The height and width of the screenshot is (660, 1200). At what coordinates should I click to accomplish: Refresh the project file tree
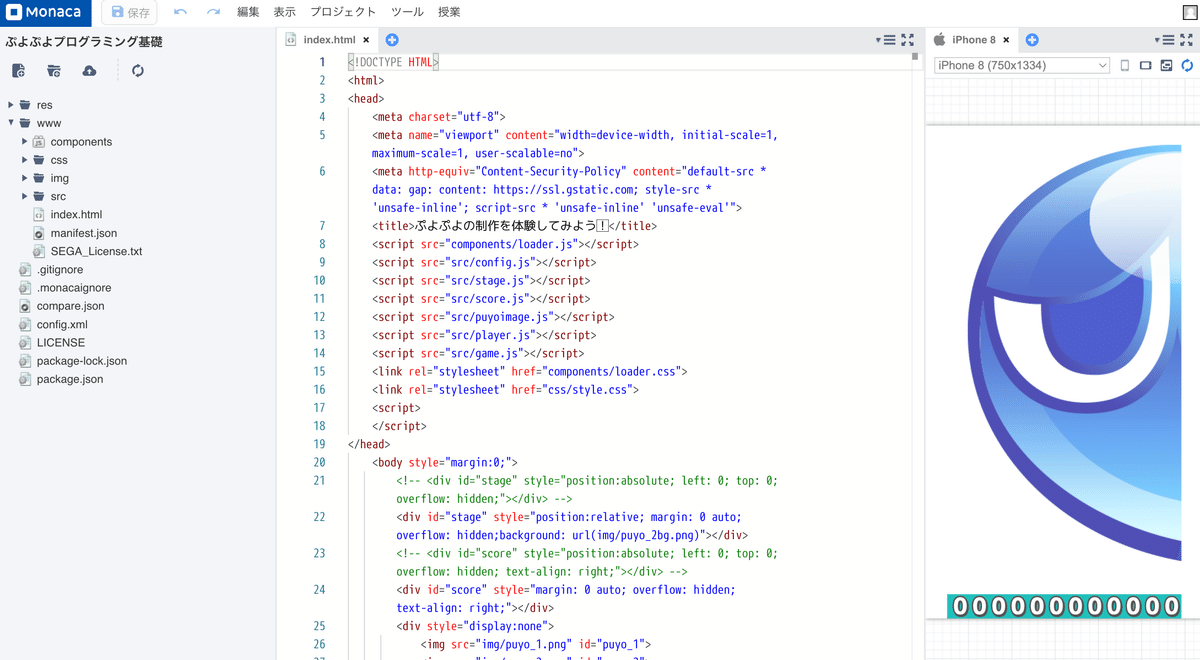tap(138, 71)
